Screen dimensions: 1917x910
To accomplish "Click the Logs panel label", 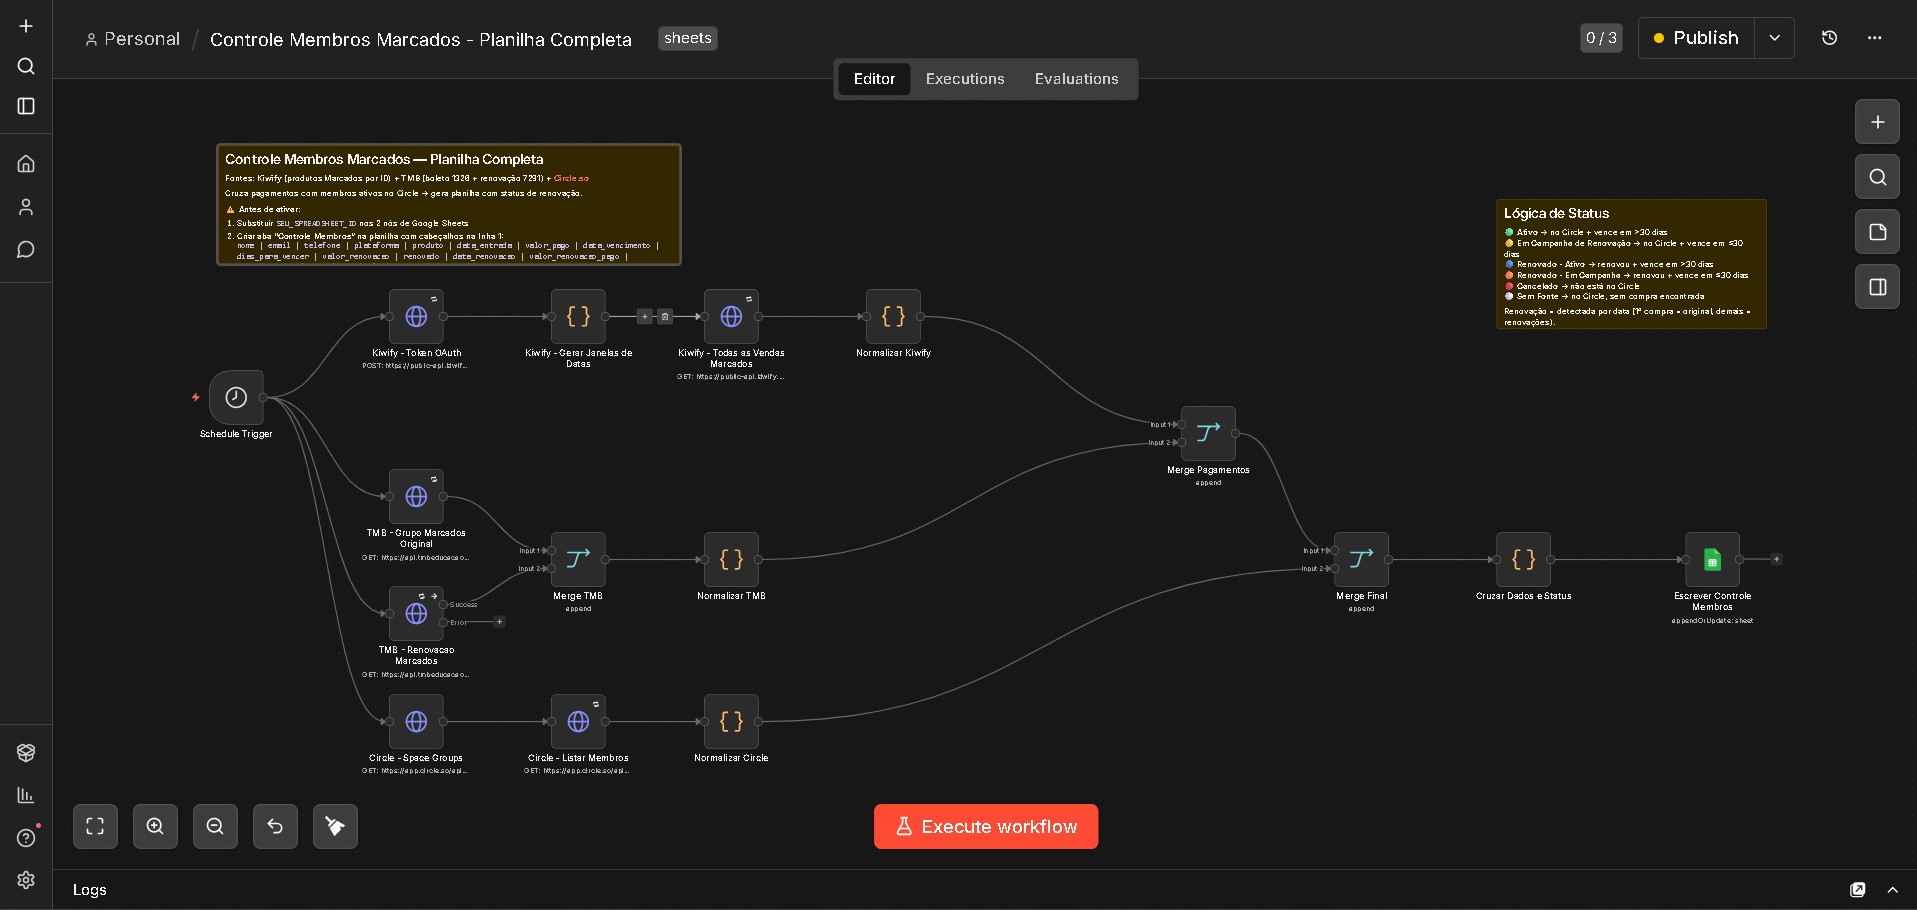I will (90, 890).
